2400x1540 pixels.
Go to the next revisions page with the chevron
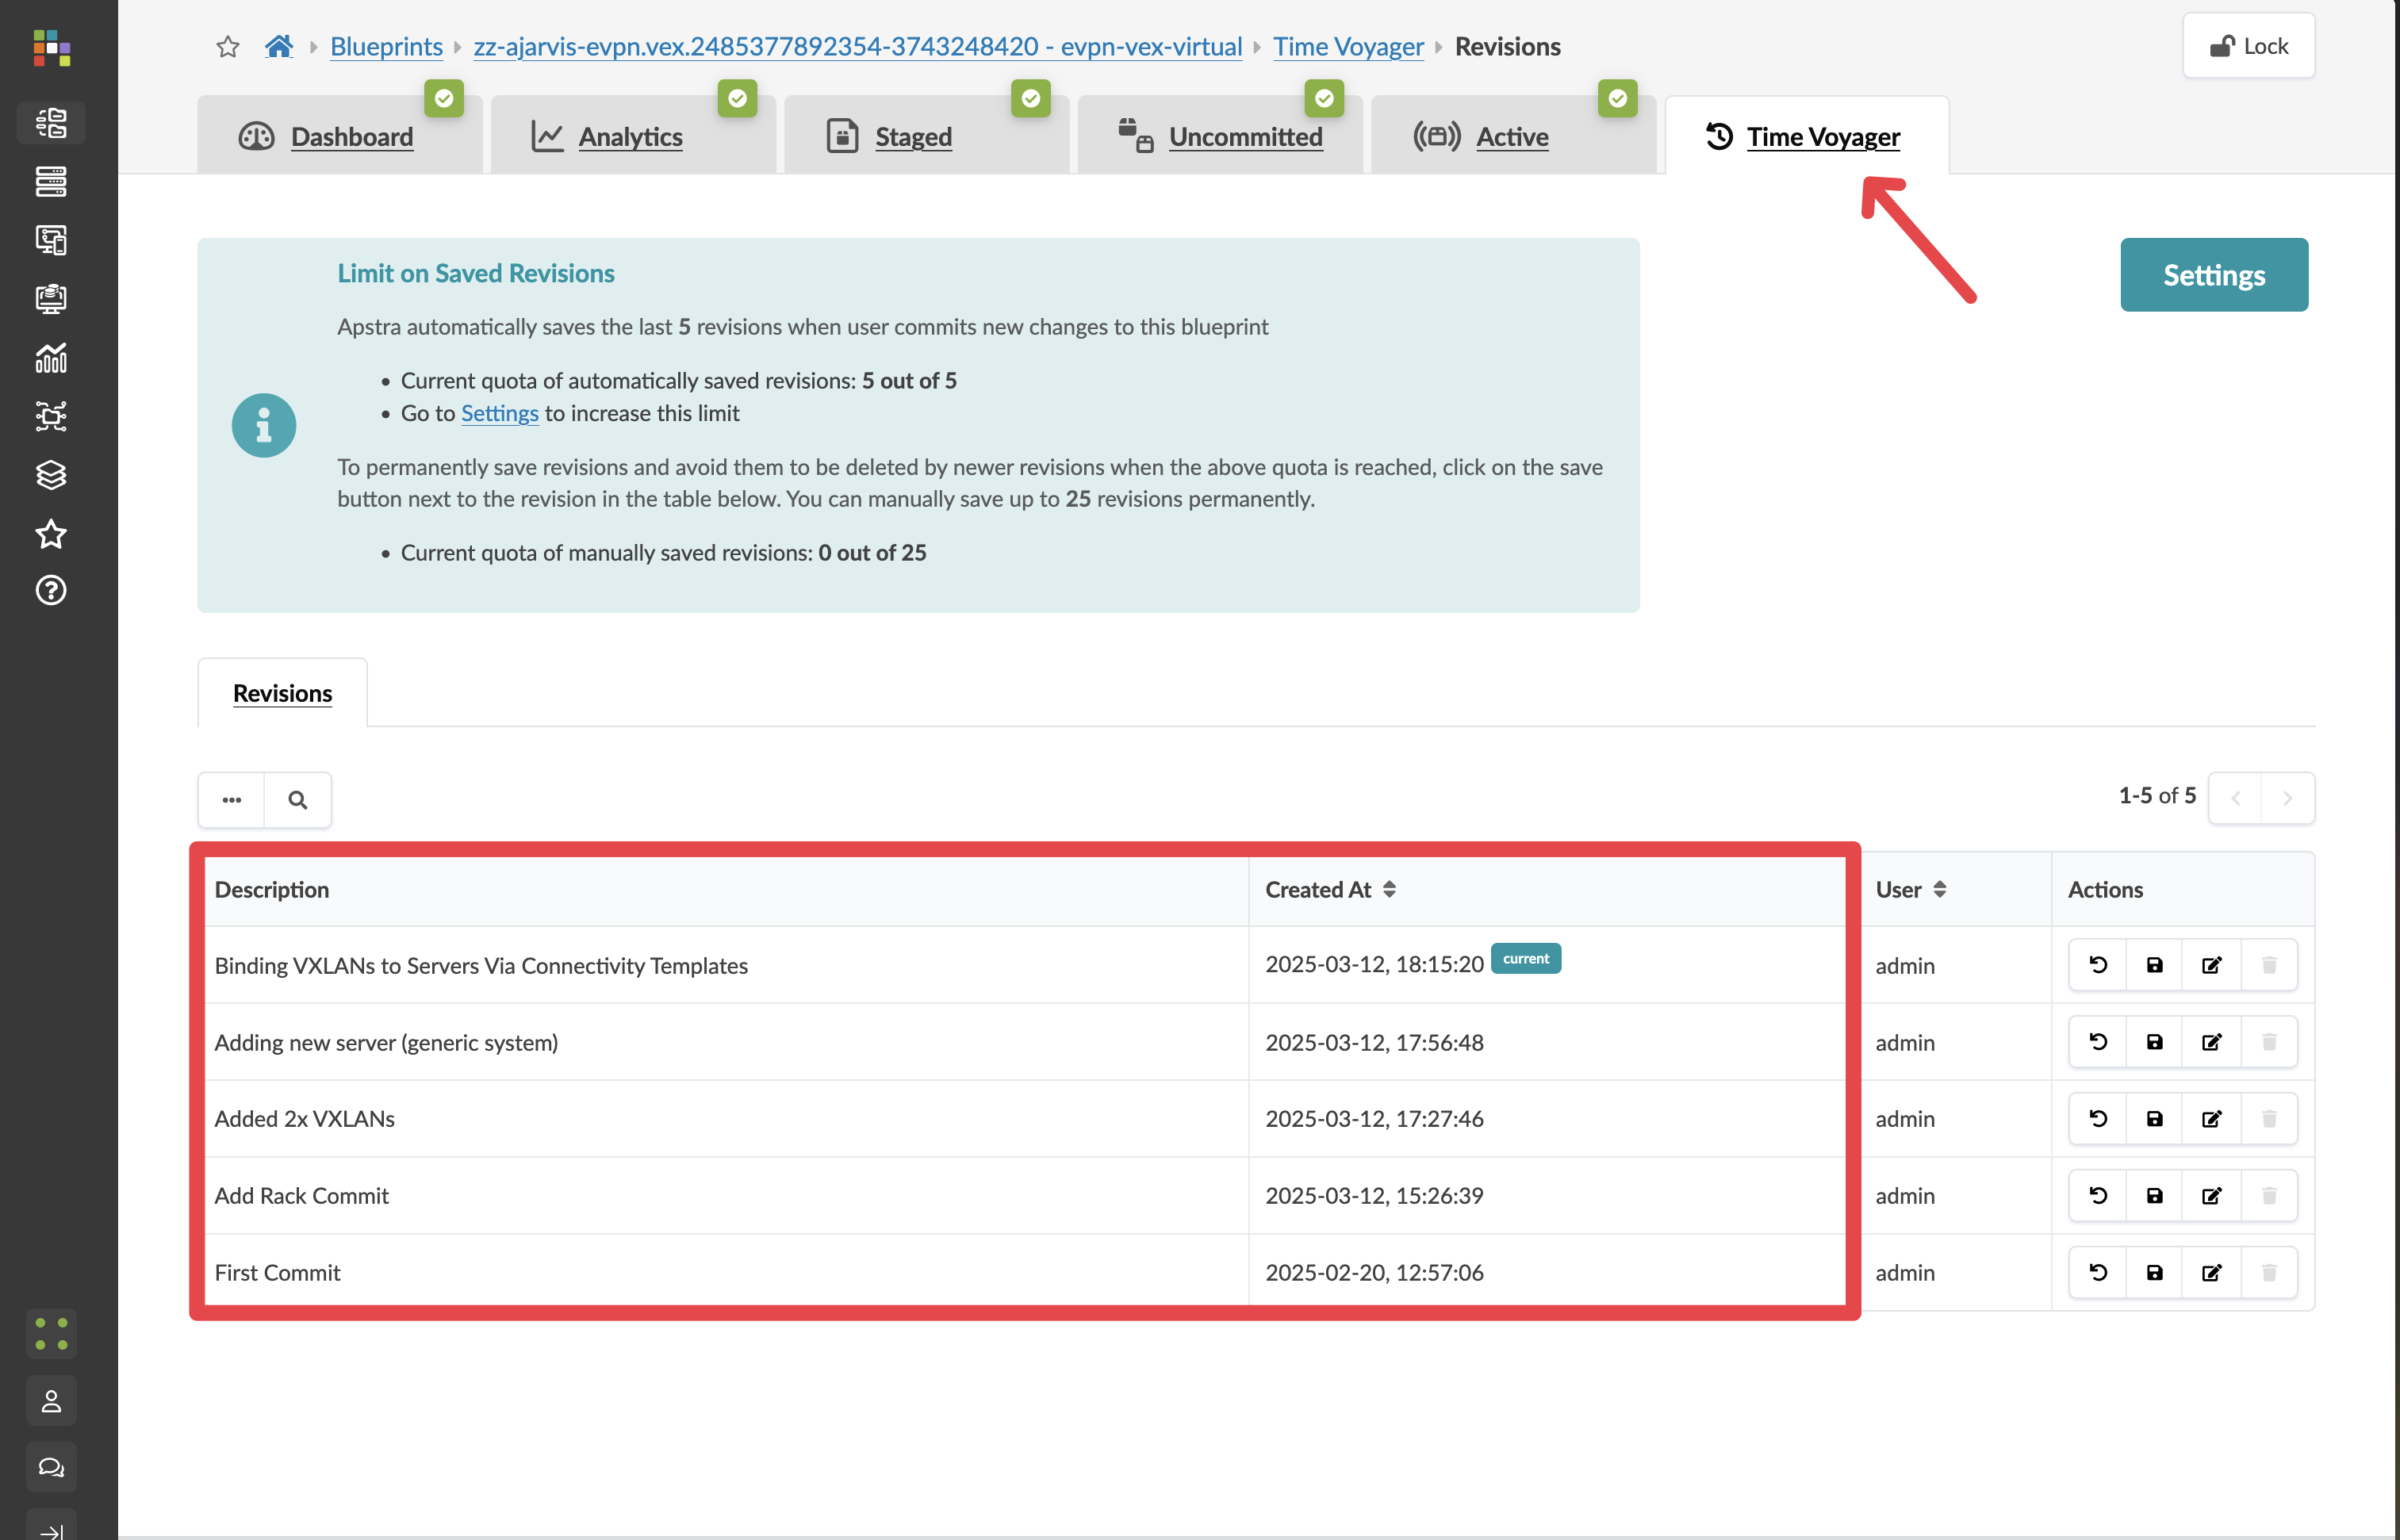(2288, 797)
